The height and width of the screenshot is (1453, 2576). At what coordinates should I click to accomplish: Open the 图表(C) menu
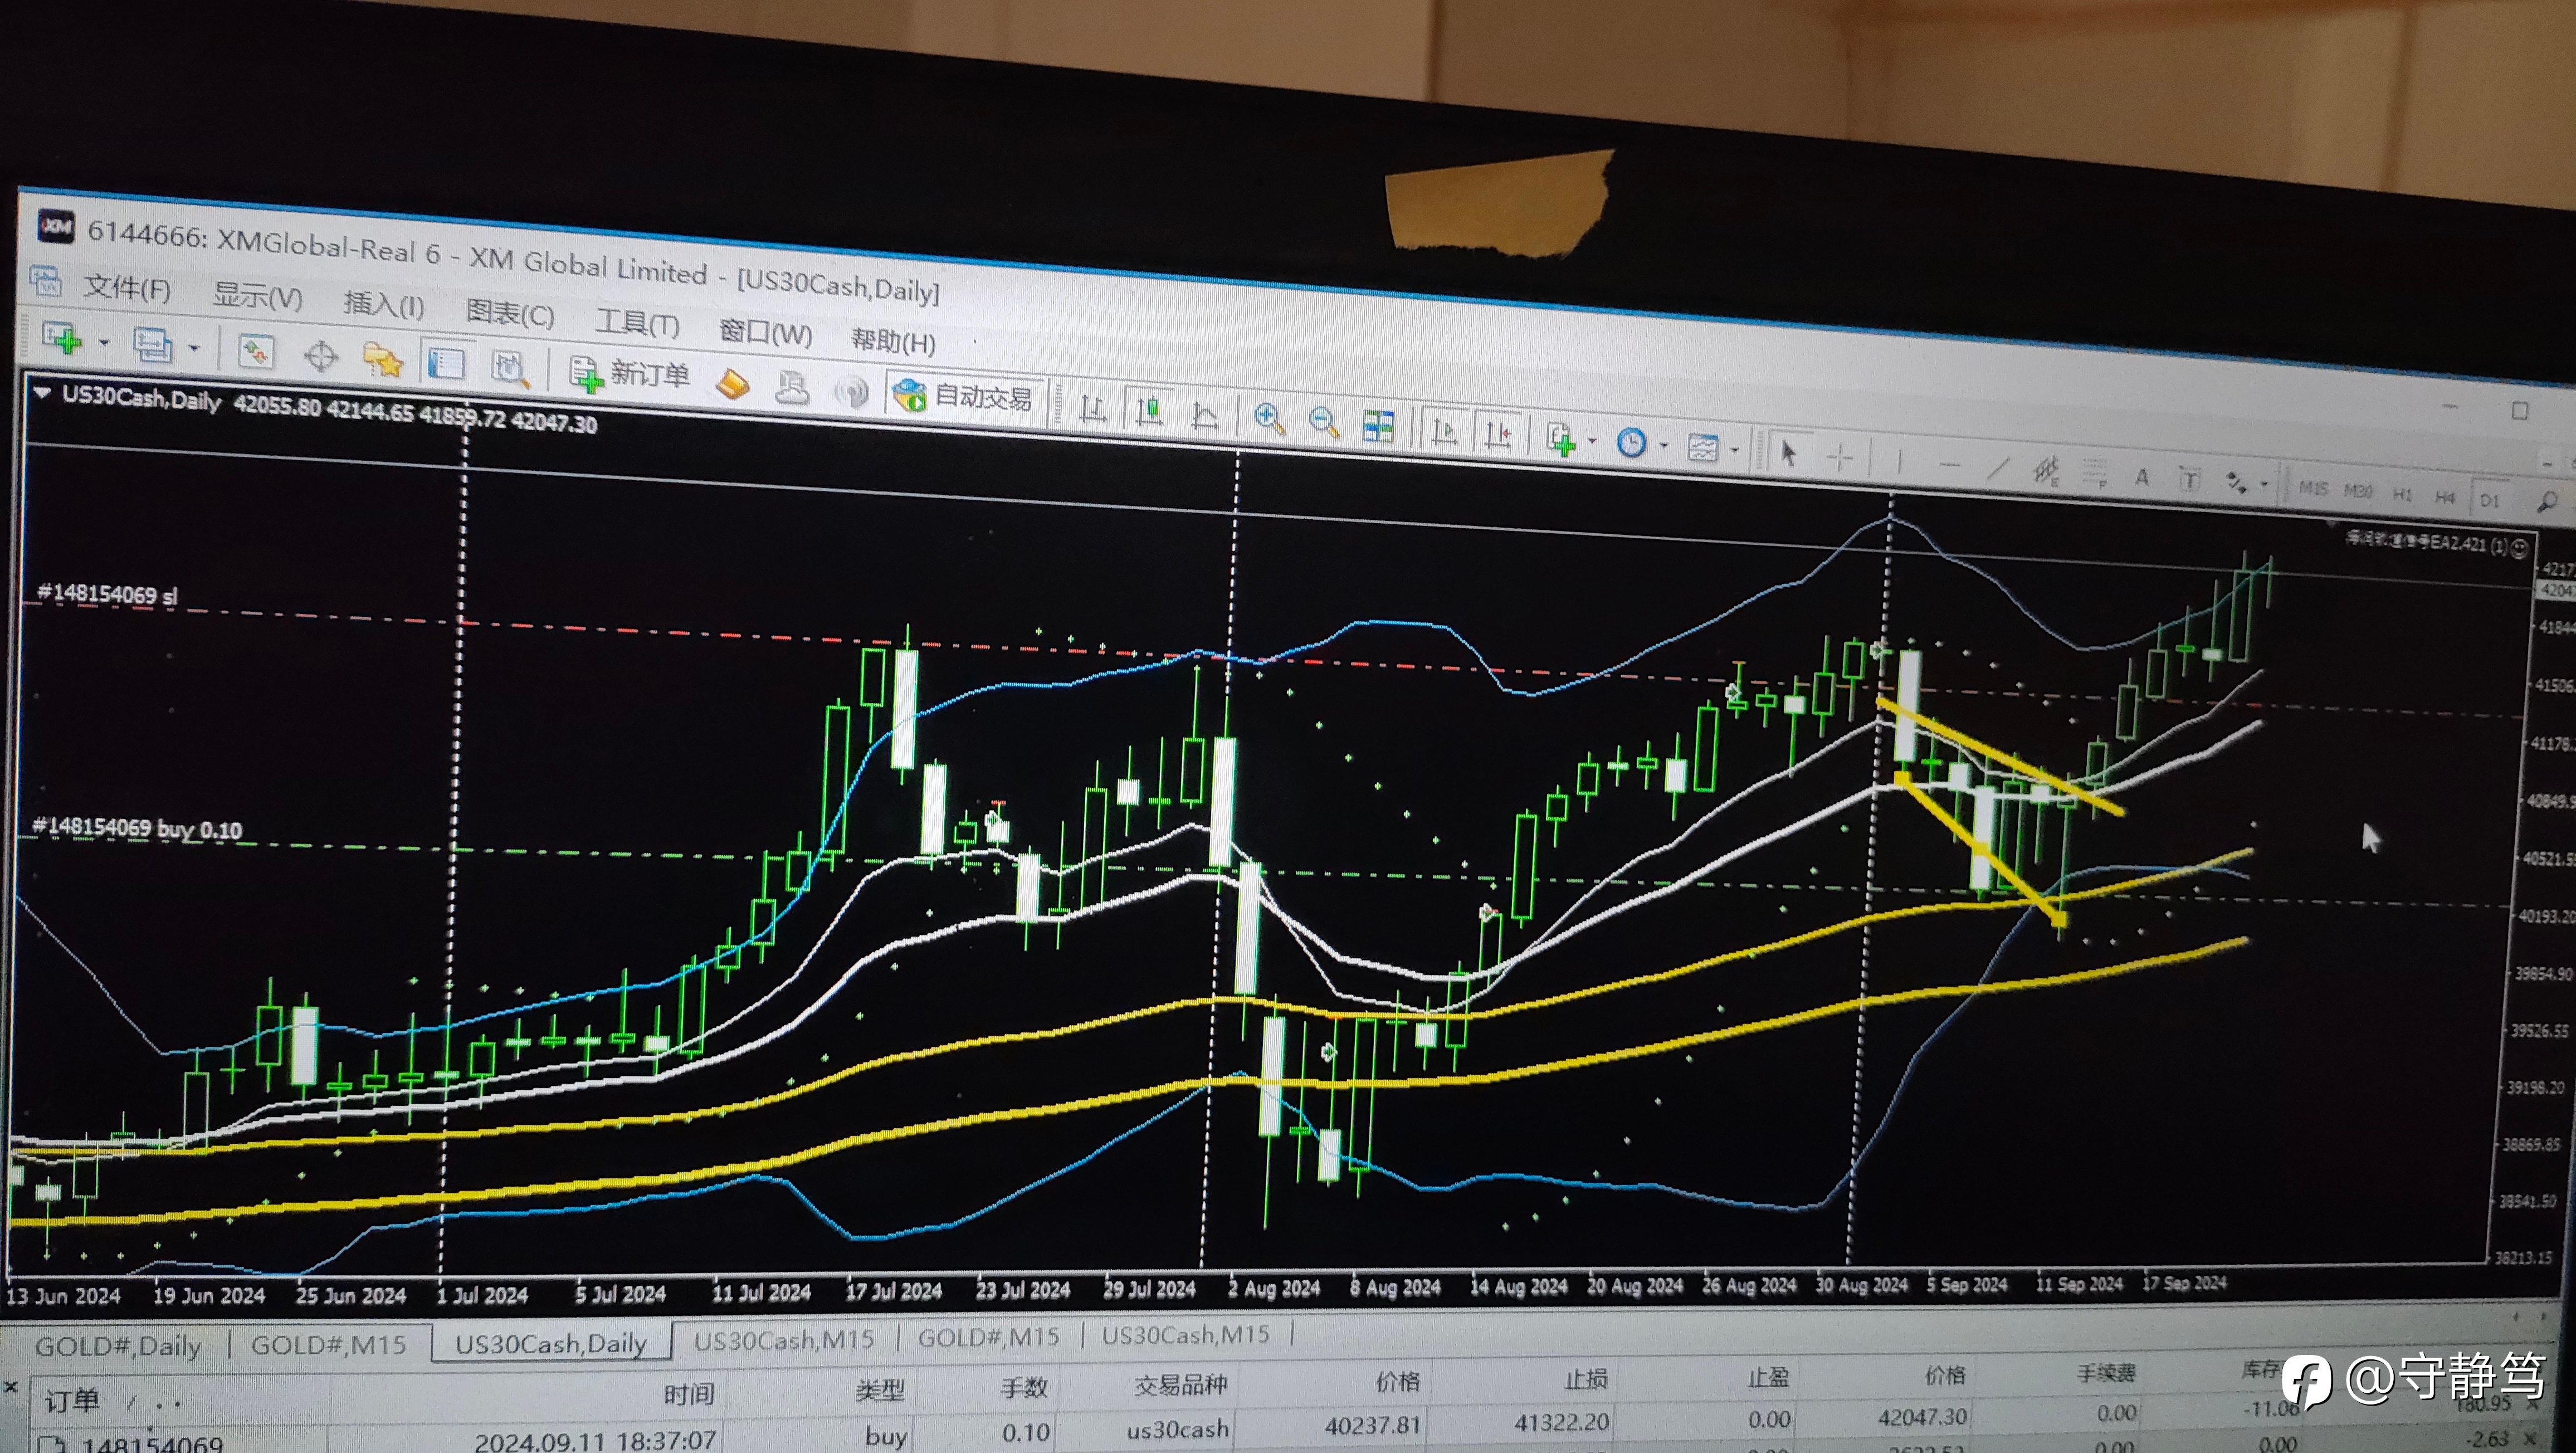(x=510, y=314)
